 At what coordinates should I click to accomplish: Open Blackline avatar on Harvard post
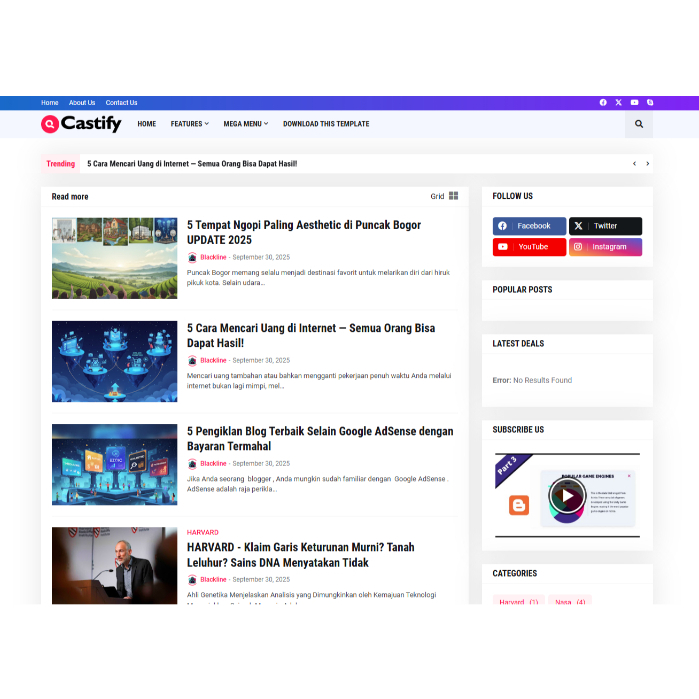click(x=192, y=580)
